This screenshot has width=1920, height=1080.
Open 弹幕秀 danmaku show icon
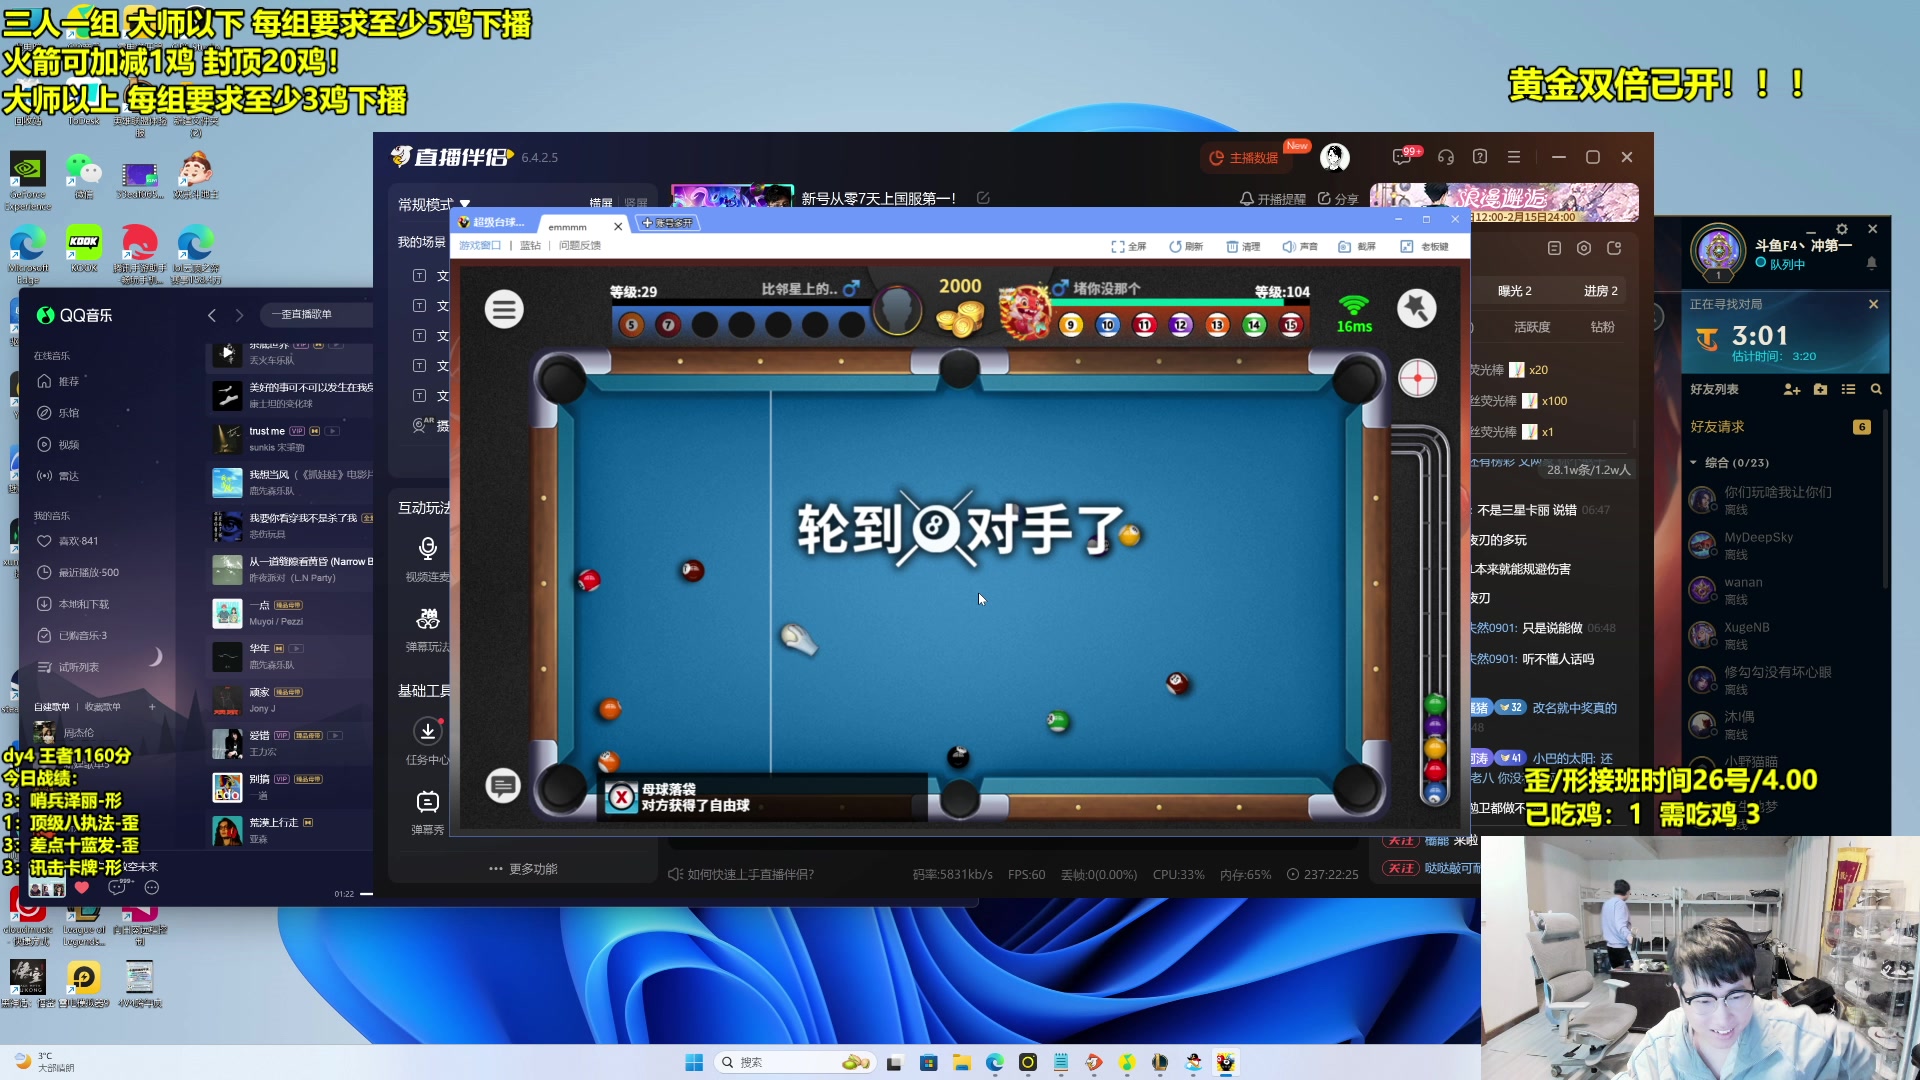[428, 802]
